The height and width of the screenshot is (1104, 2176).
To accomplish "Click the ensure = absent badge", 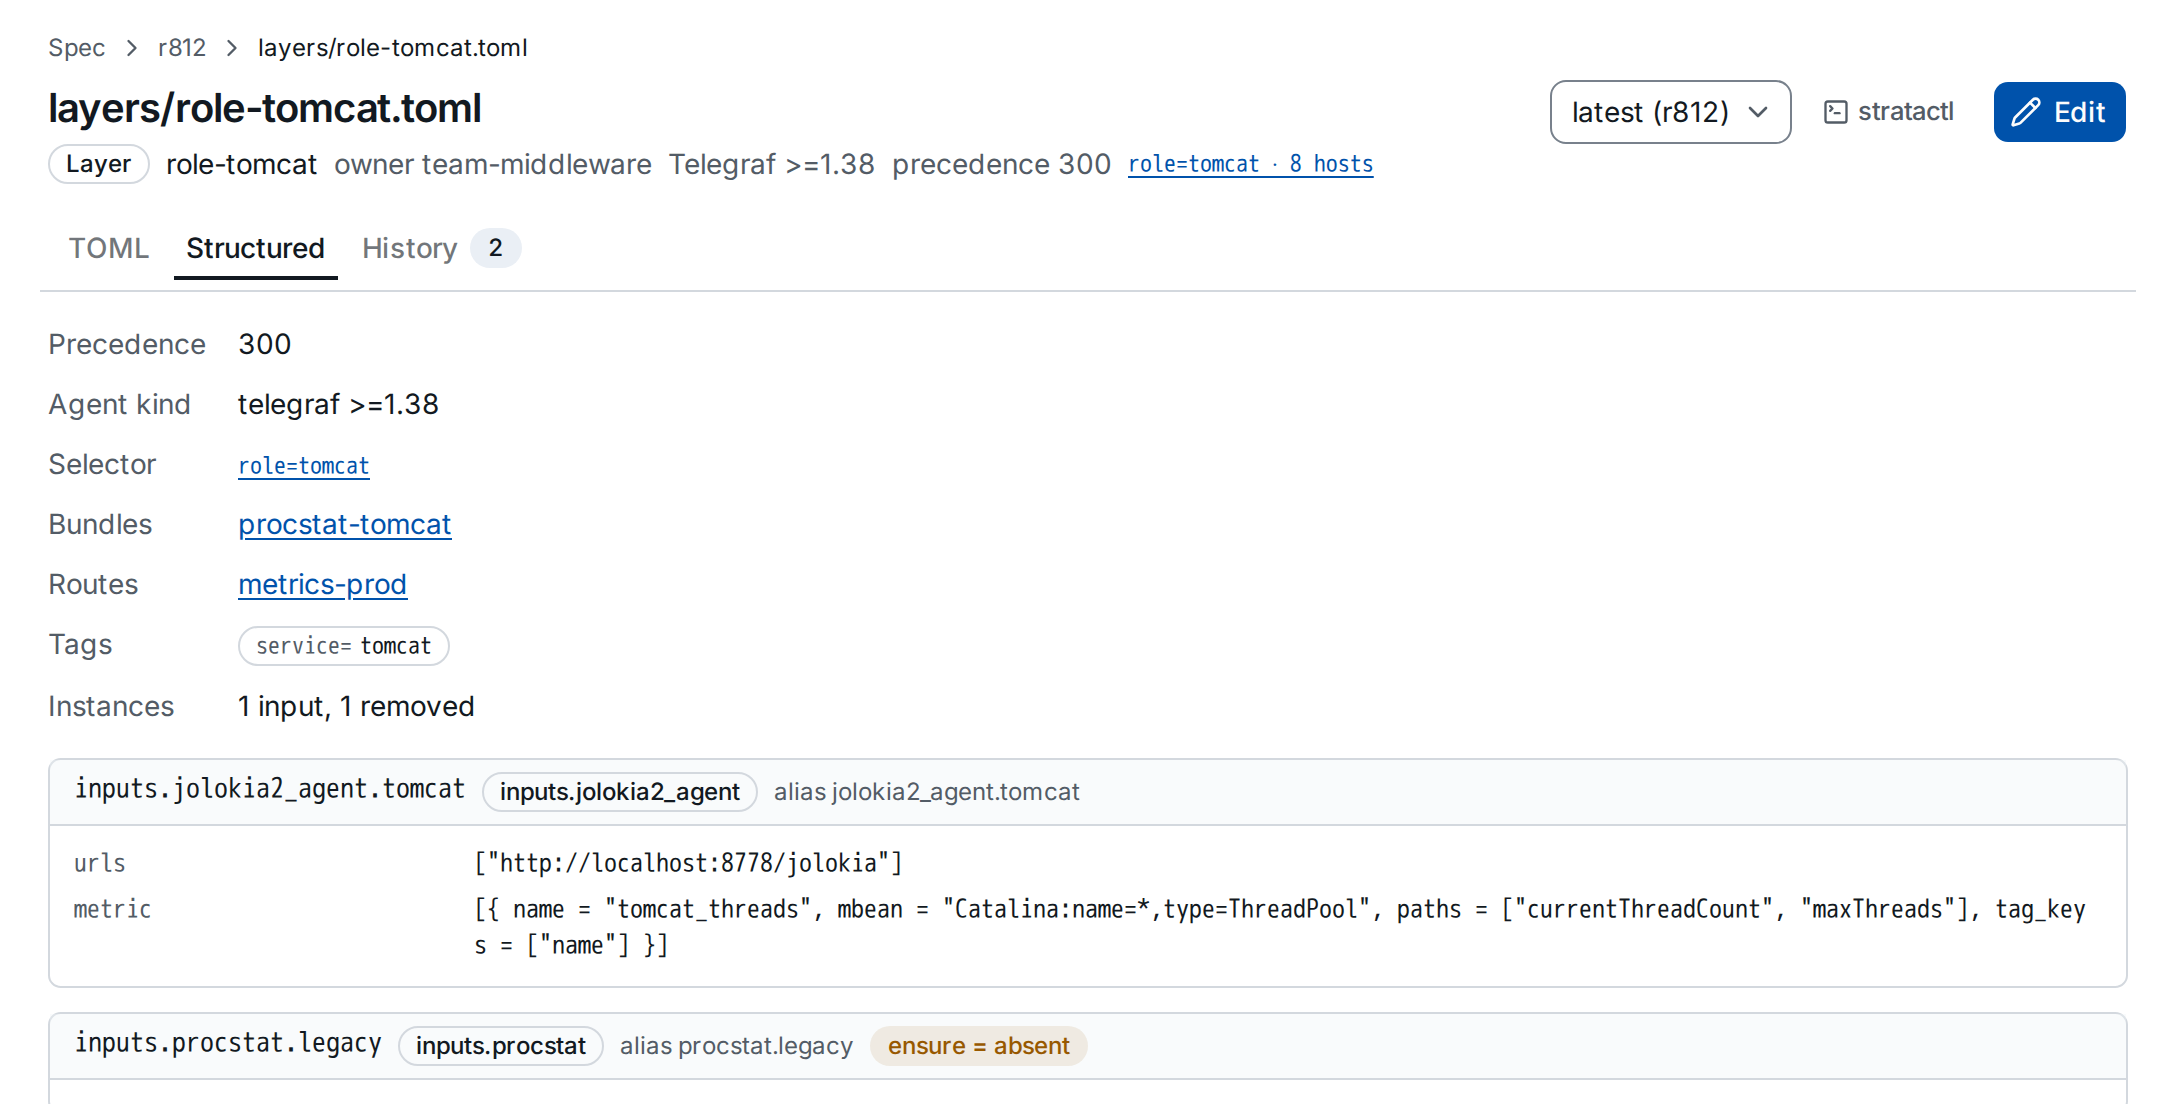I will (x=979, y=1046).
